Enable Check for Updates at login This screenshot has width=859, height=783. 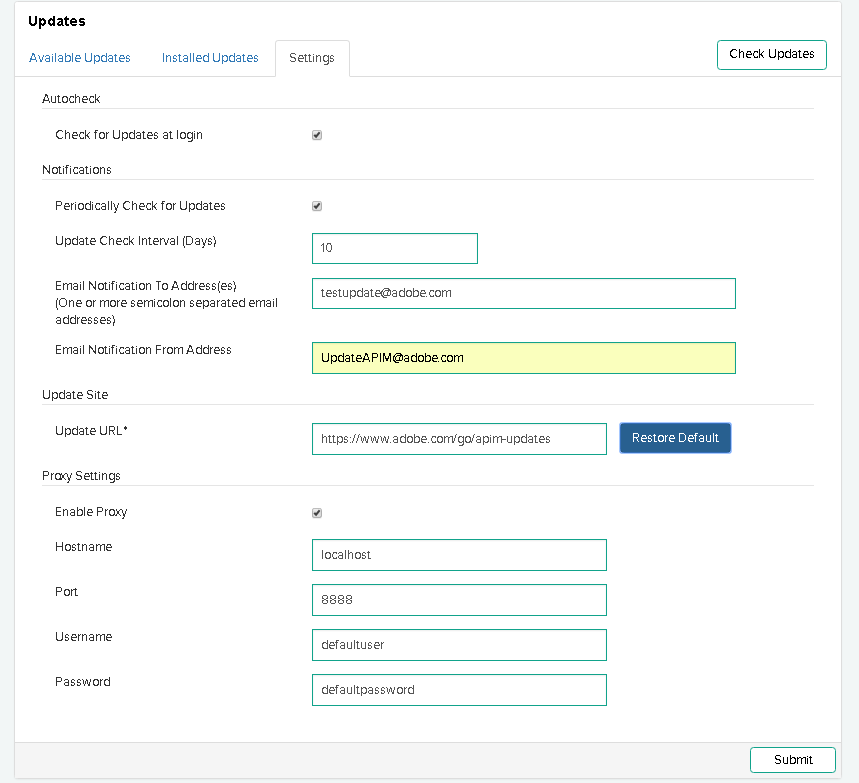[x=317, y=135]
